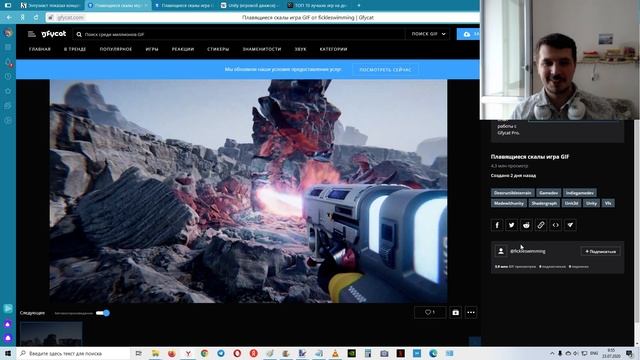The height and width of the screenshot is (360, 640).
Task: Click the blue upload button
Action: coord(468,34)
